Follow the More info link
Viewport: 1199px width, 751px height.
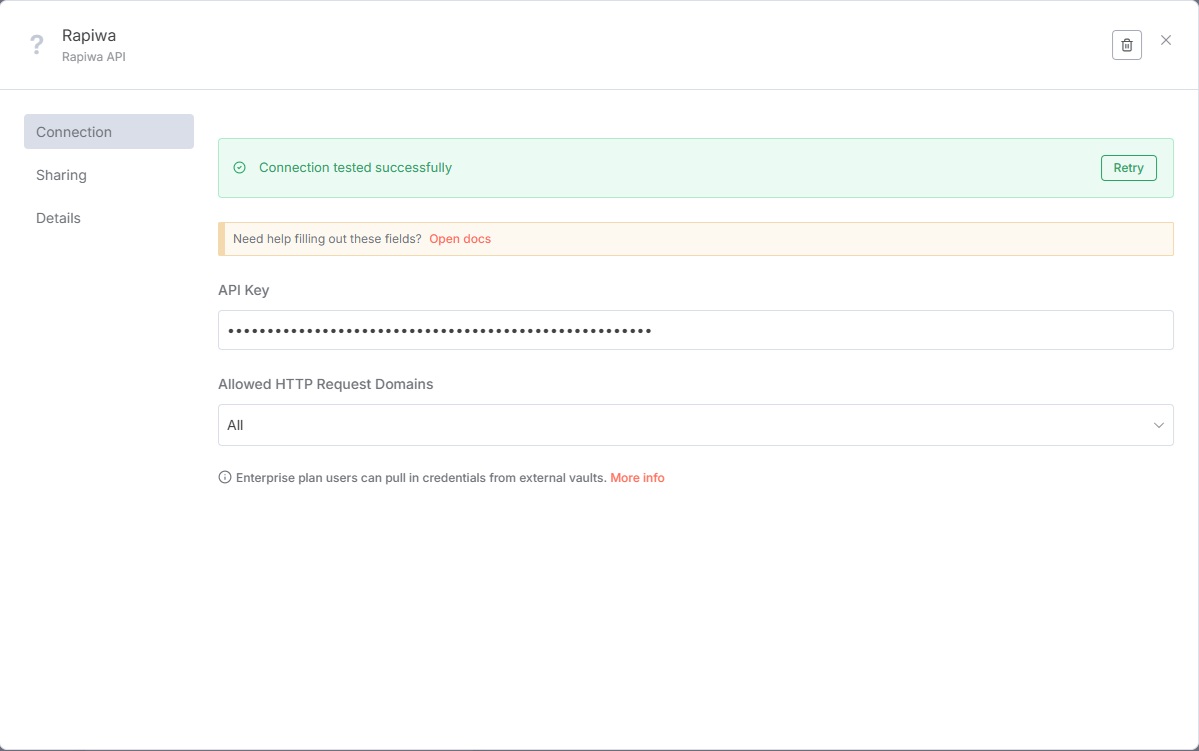click(637, 478)
